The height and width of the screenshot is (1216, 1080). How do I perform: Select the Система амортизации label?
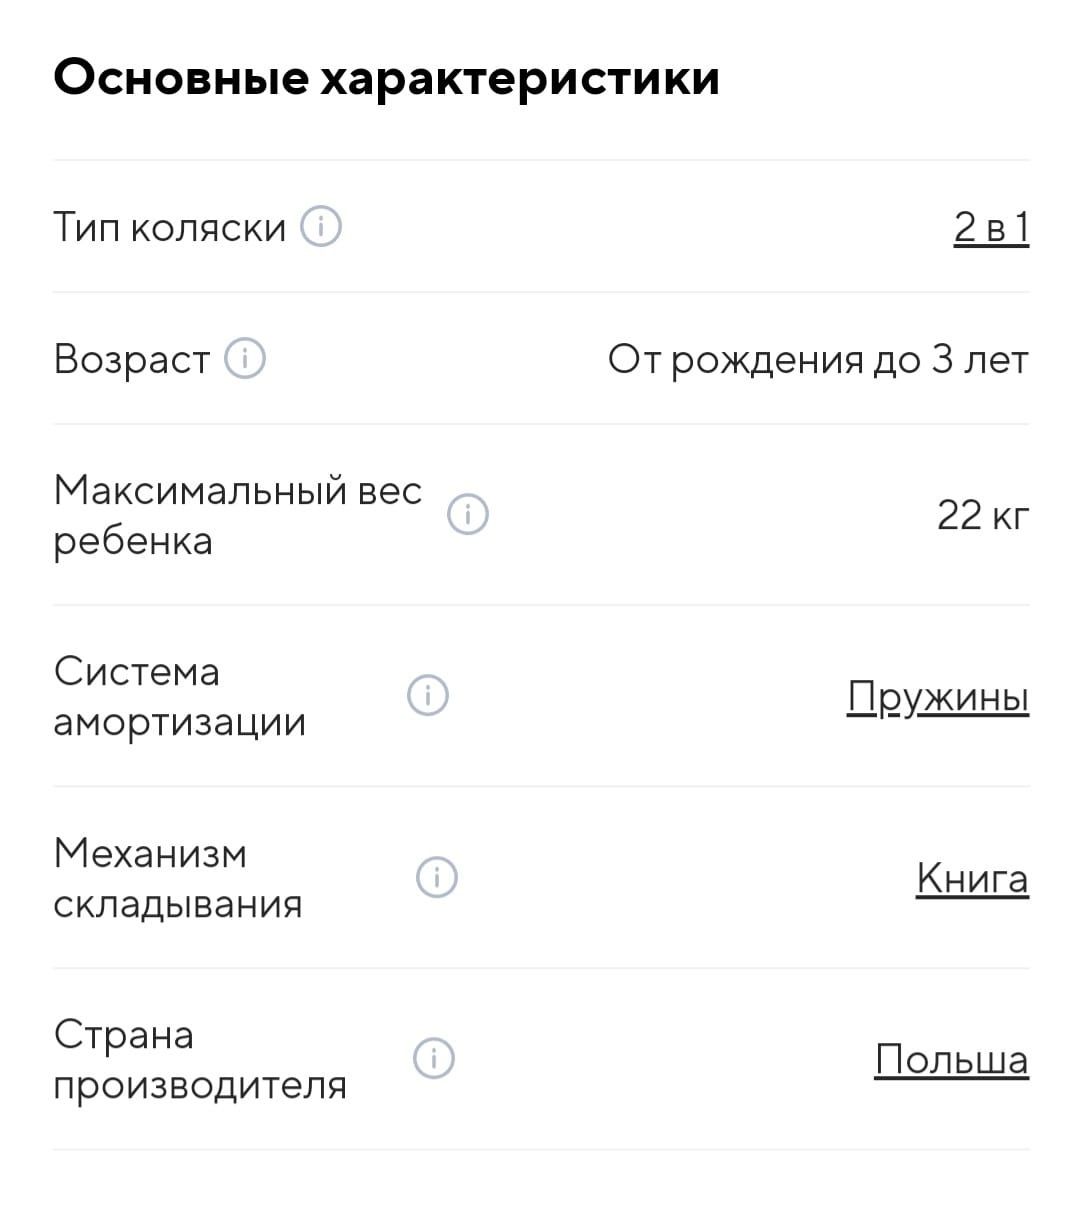click(x=180, y=696)
